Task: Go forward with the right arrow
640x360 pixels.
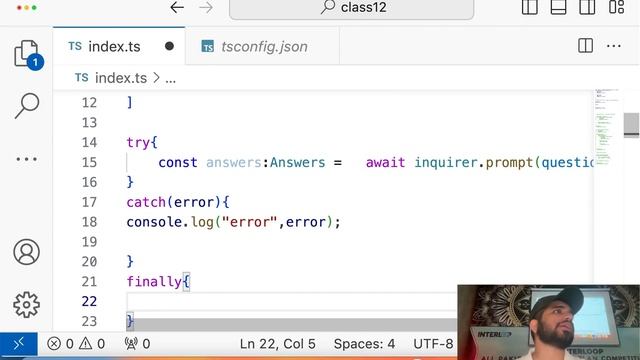Action: (206, 7)
